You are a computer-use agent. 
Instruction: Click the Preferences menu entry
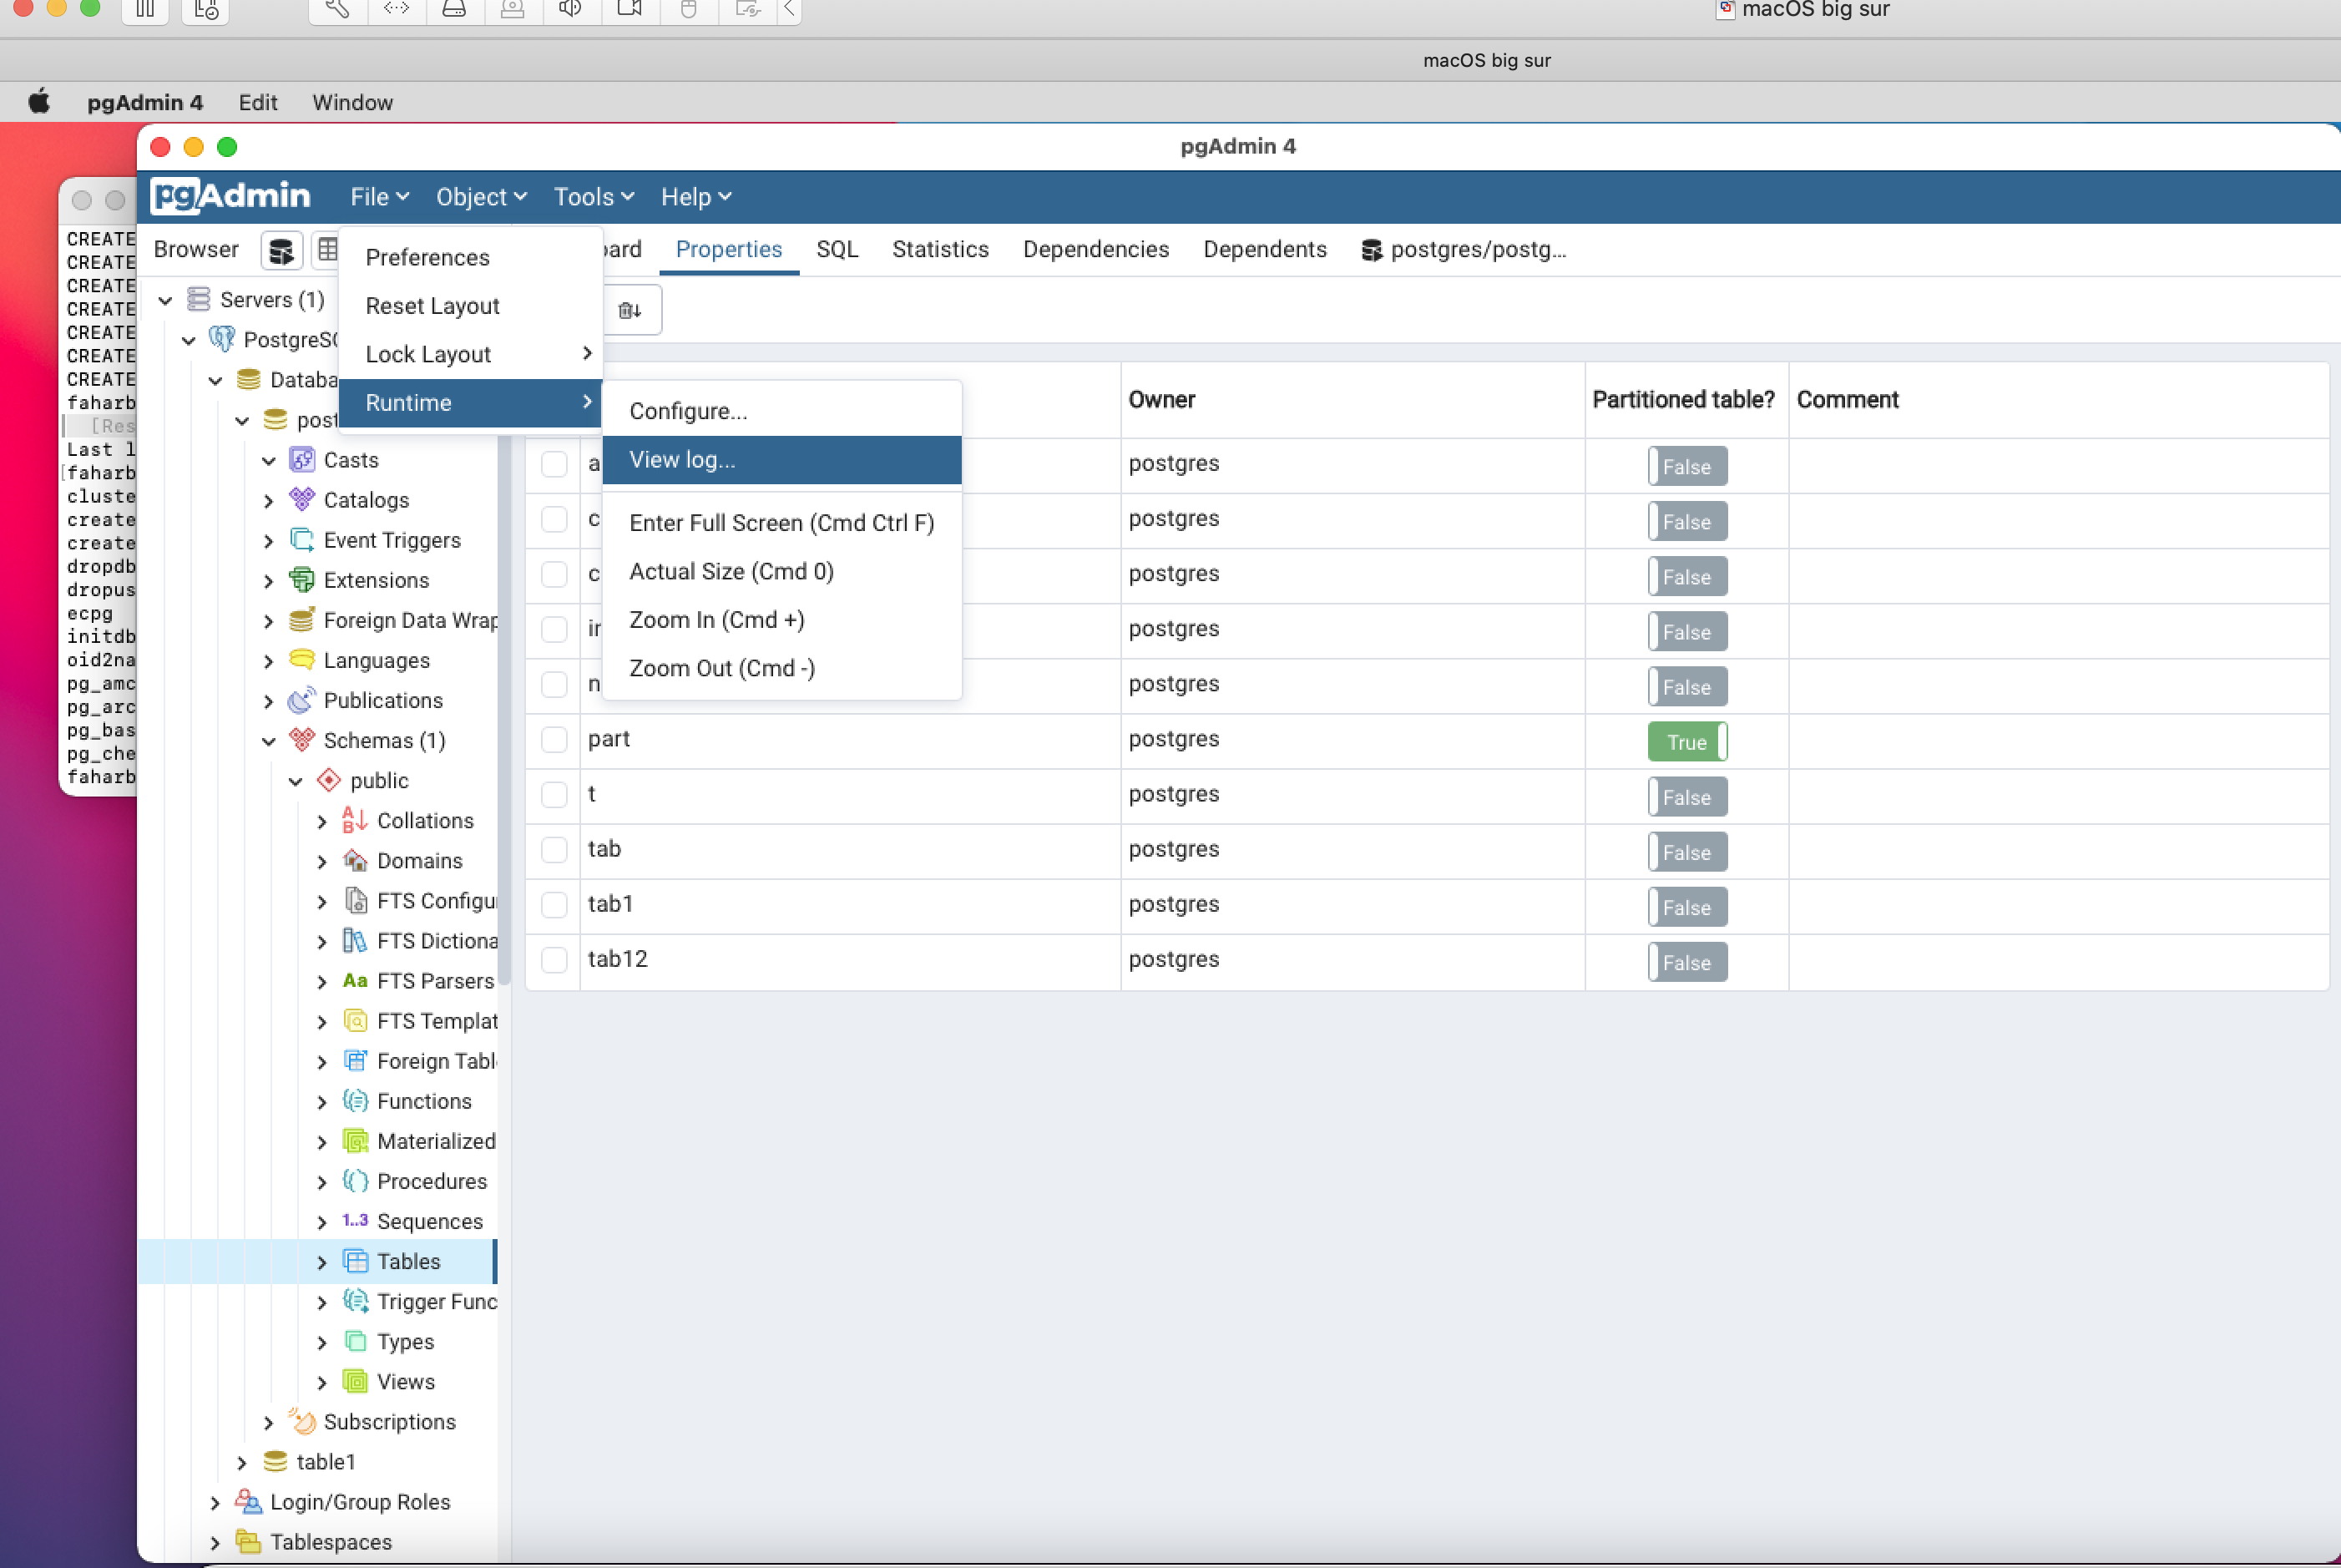(427, 258)
